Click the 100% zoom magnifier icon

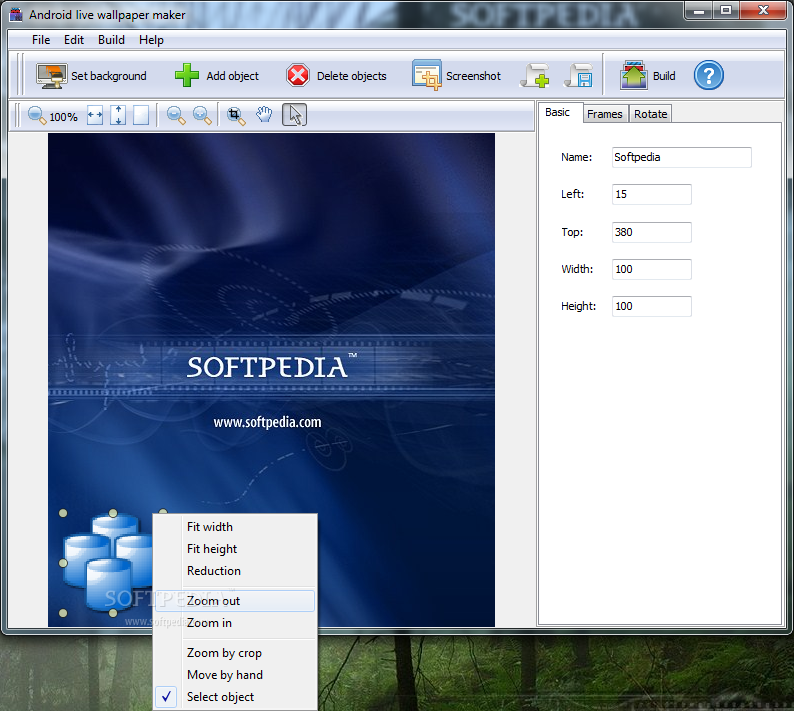(x=36, y=115)
